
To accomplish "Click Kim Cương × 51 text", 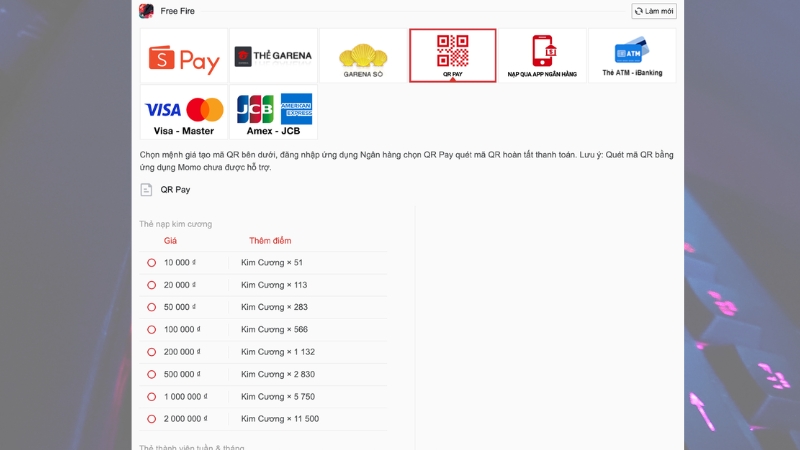I will (272, 262).
